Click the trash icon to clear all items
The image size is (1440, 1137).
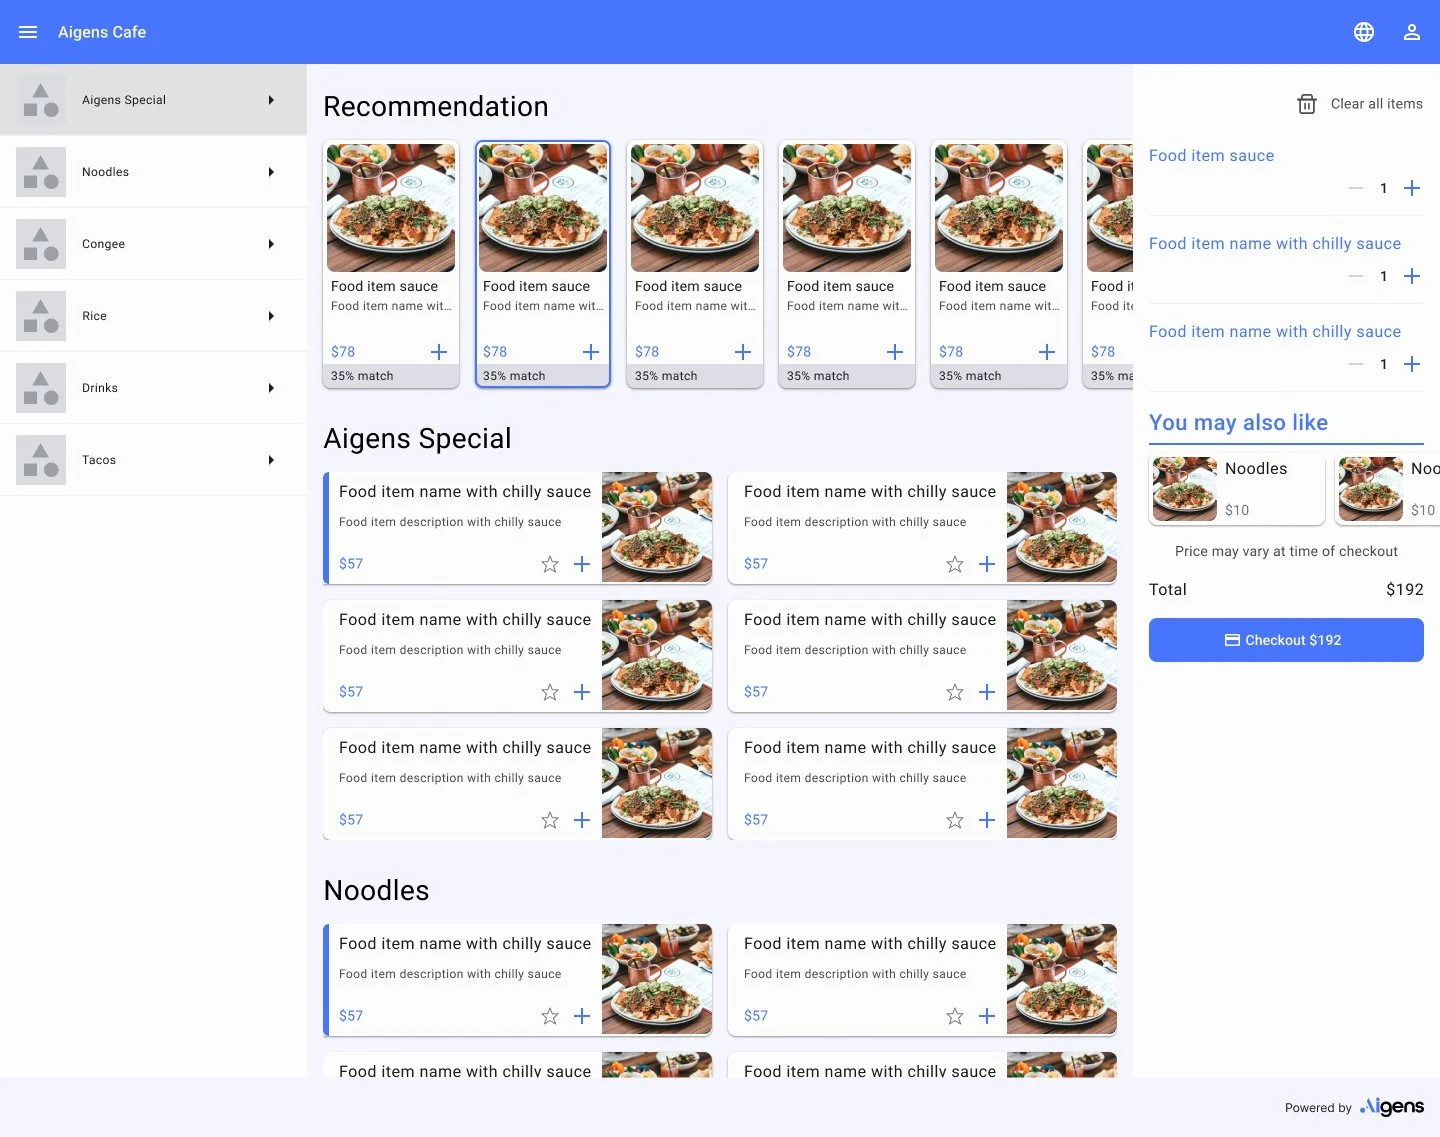click(1307, 103)
